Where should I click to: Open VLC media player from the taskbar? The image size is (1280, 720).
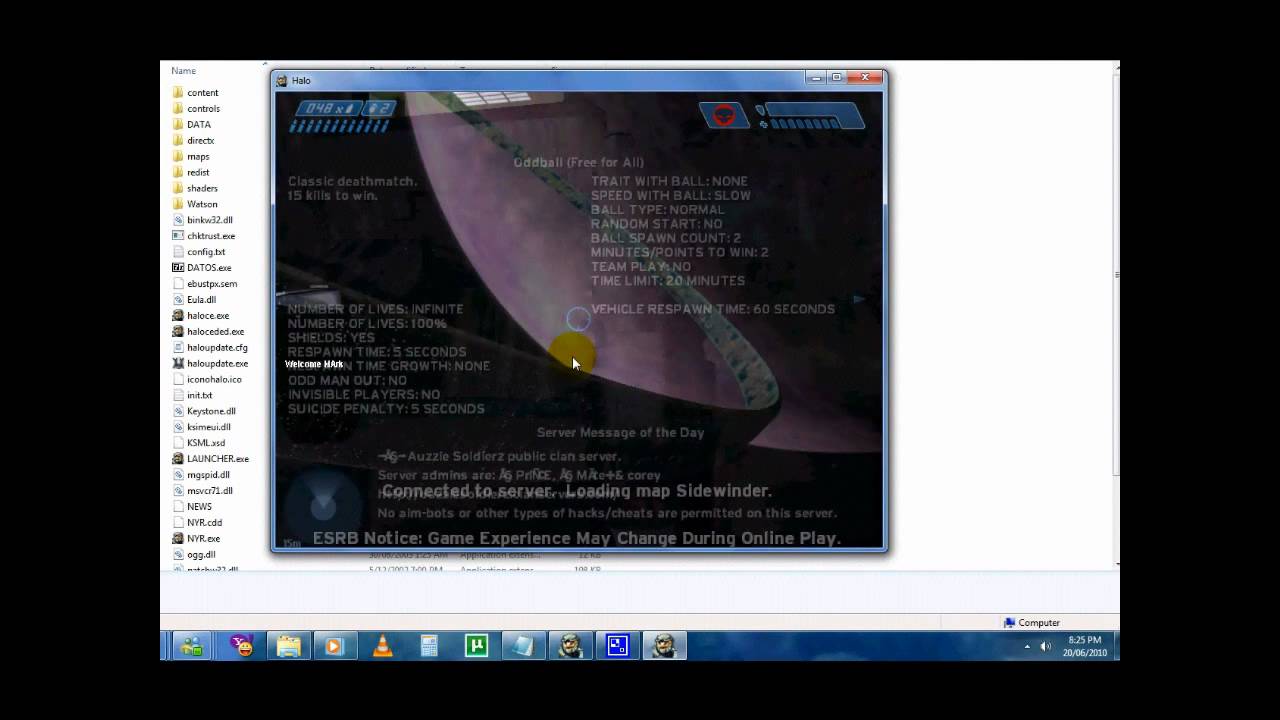click(382, 646)
